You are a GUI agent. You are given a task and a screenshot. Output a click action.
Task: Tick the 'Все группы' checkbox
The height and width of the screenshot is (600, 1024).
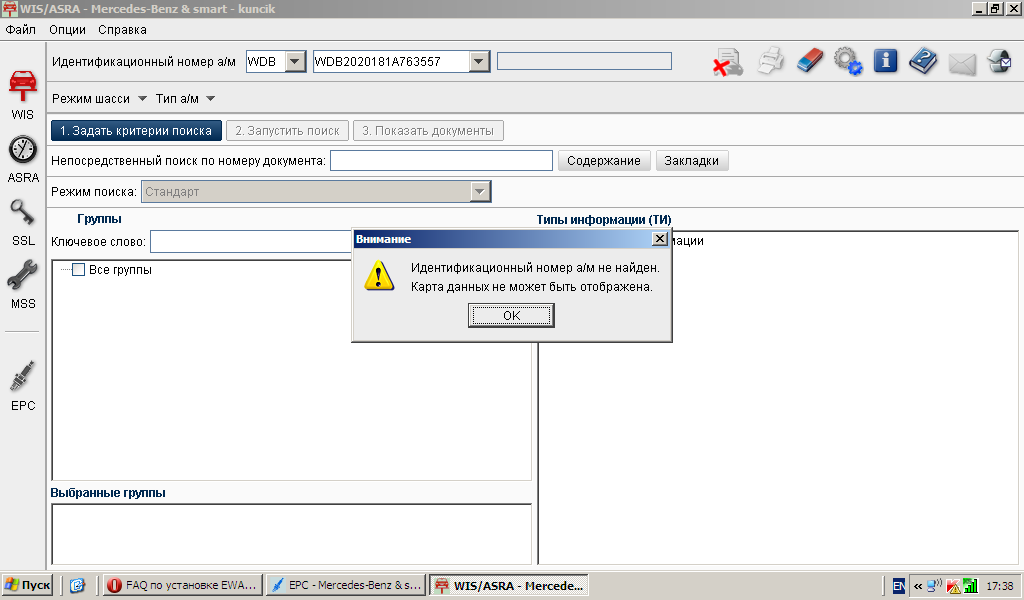point(78,270)
